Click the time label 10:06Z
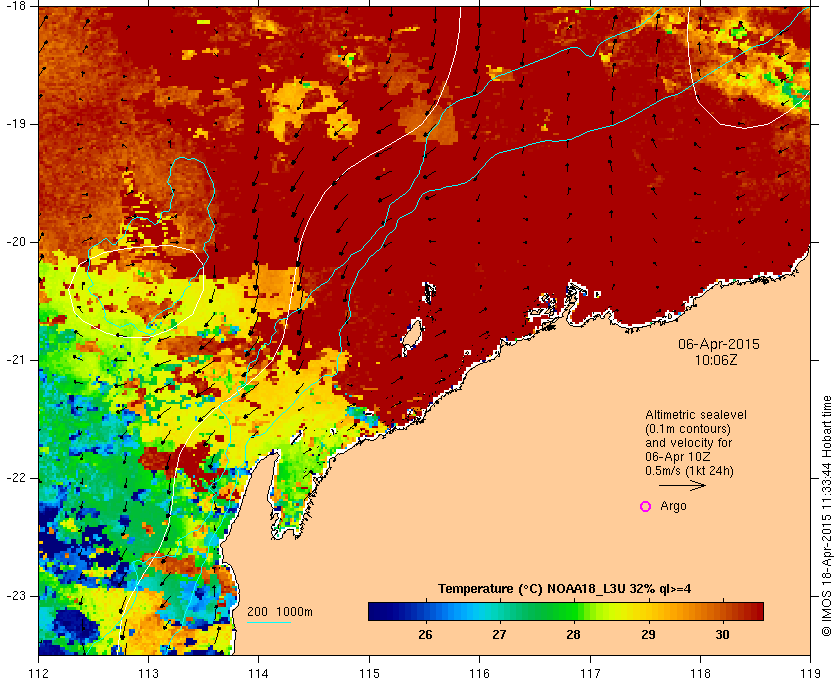 coord(716,360)
